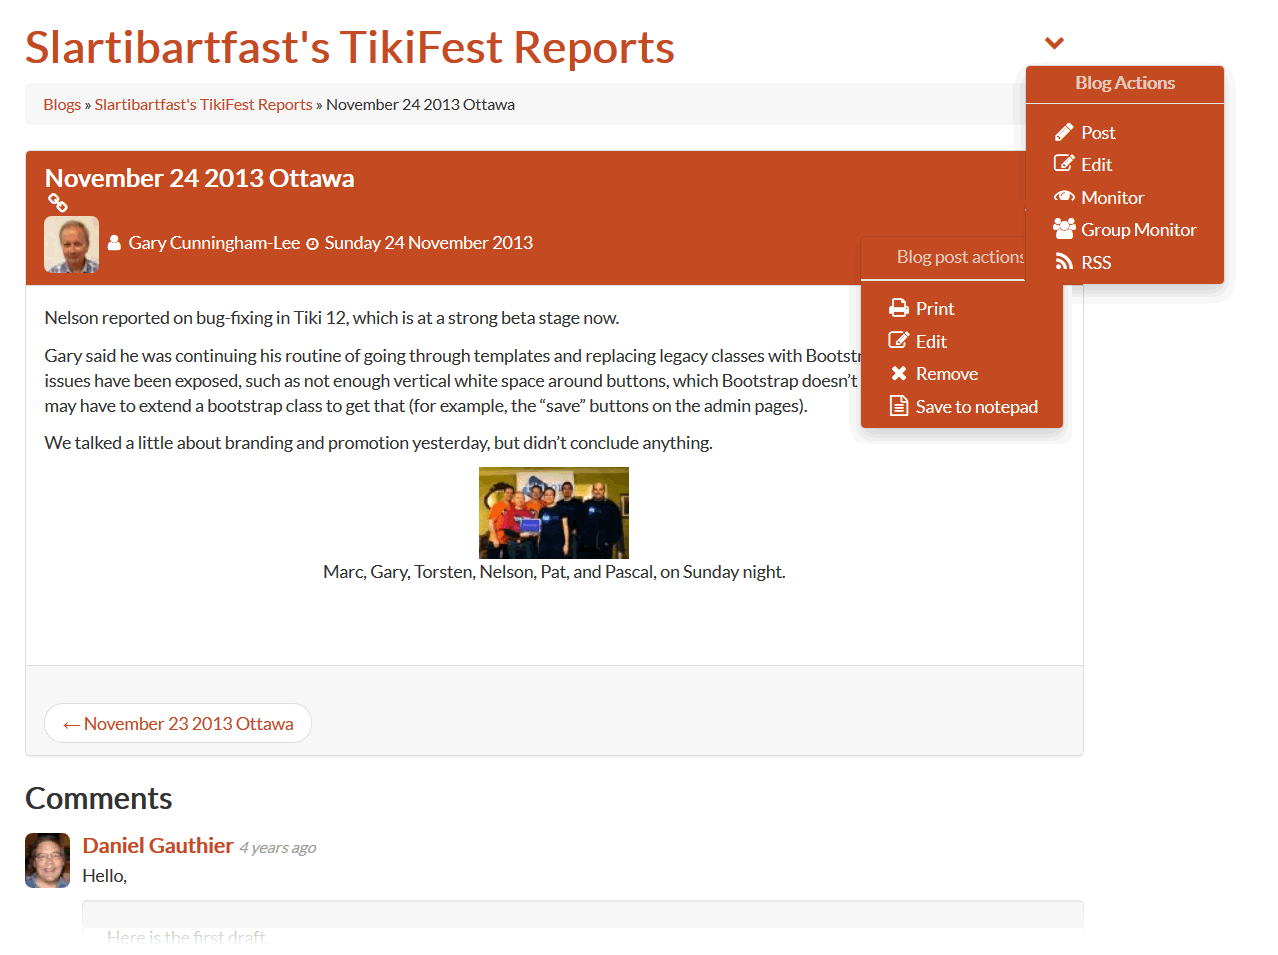
Task: Collapse the Blog Actions chevron dropdown
Action: click(x=1054, y=43)
